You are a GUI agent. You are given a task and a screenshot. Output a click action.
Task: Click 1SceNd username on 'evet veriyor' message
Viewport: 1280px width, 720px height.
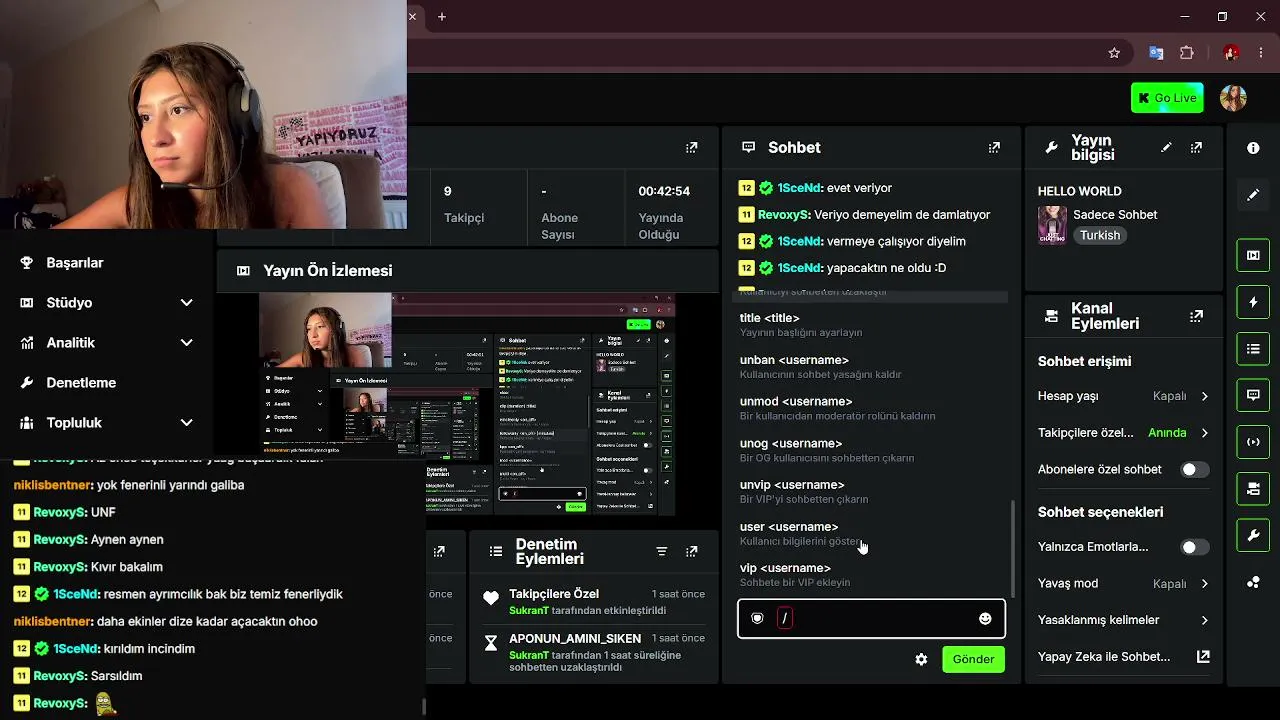pos(799,188)
